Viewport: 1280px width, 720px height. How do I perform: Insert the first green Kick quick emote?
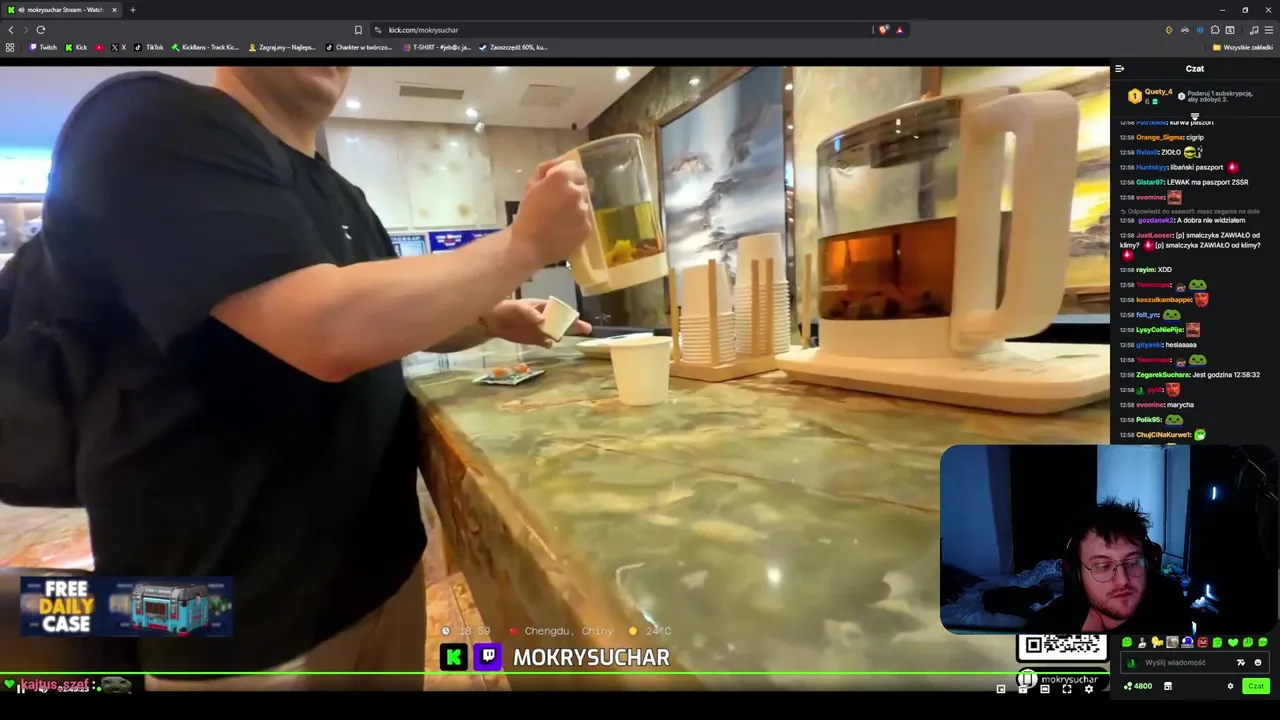tap(1127, 642)
